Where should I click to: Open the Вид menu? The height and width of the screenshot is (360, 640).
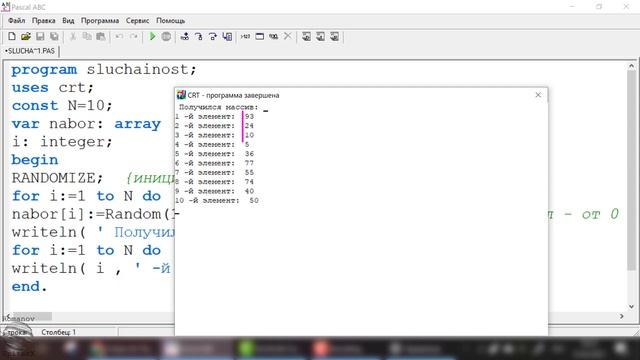pyautogui.click(x=68, y=20)
